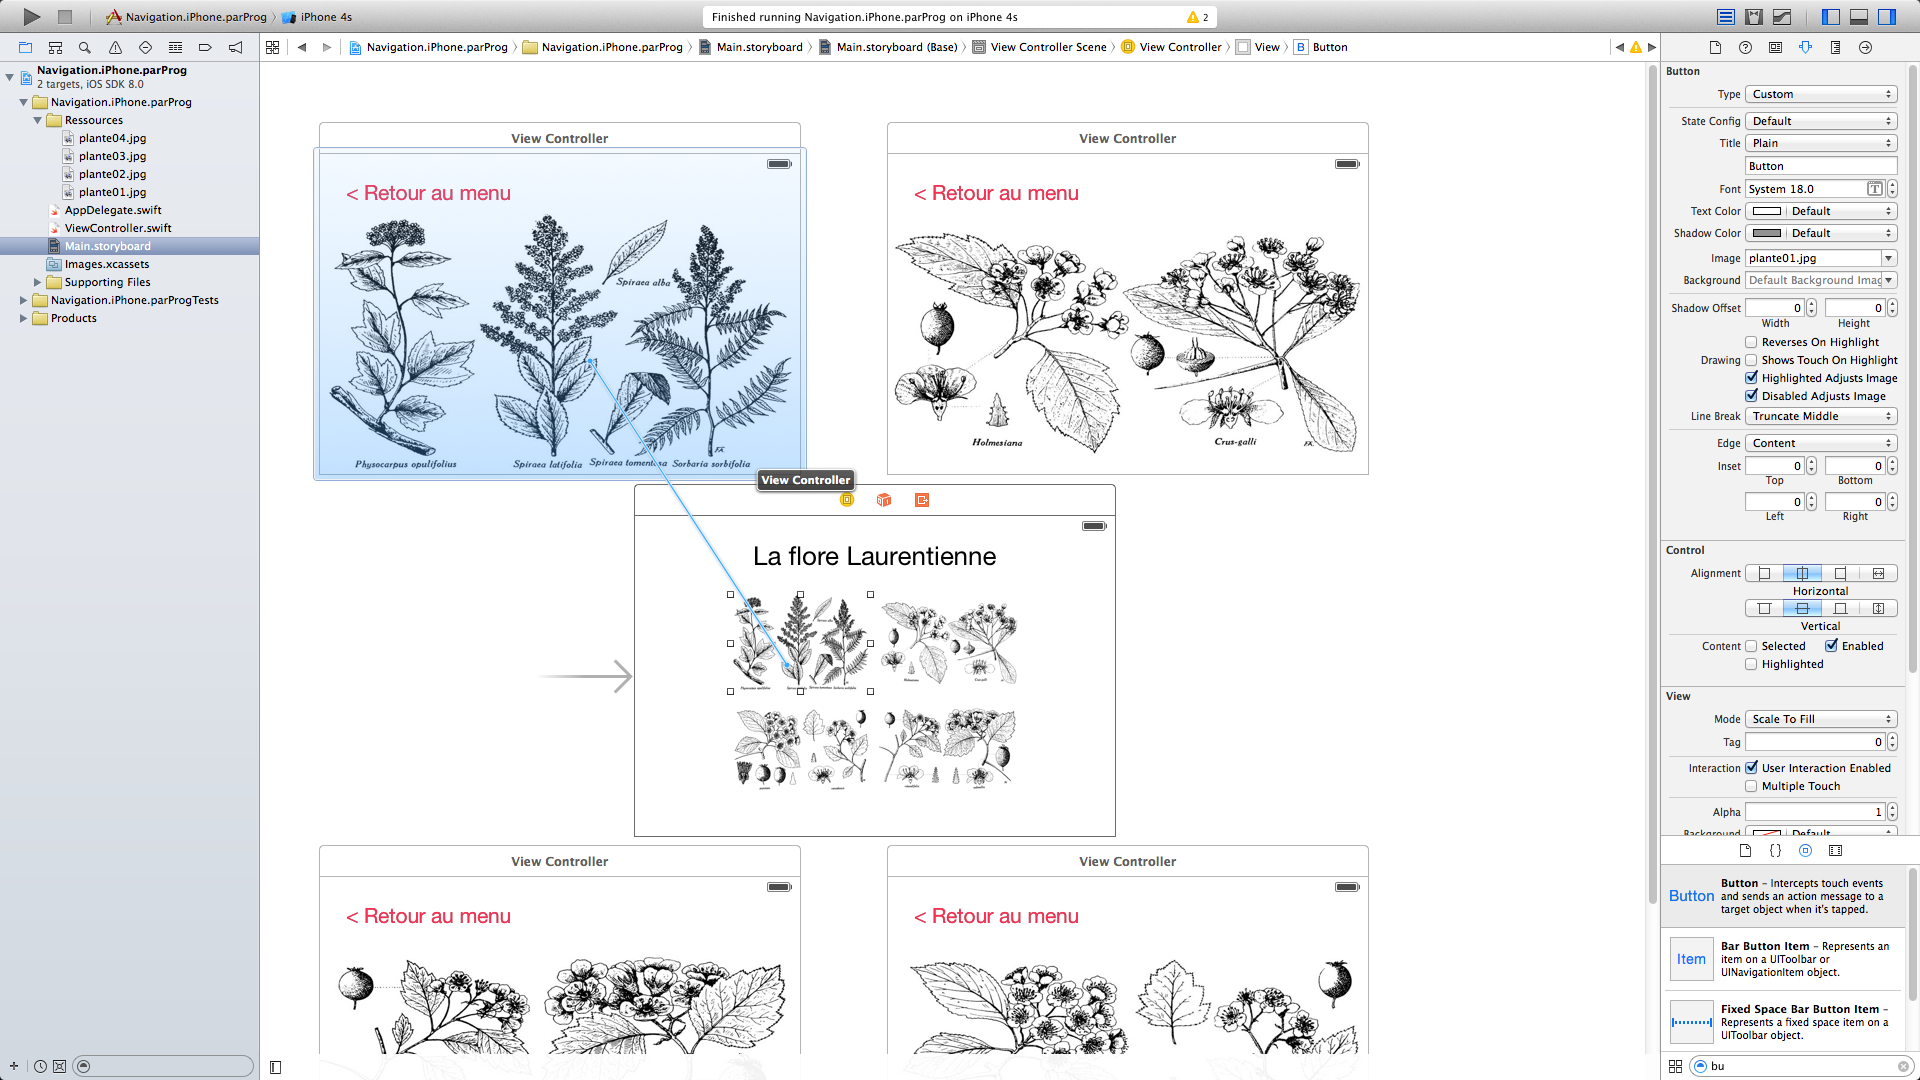Viewport: 1920px width, 1080px height.
Task: Click the Identity inspector icon
Action: [x=1776, y=46]
